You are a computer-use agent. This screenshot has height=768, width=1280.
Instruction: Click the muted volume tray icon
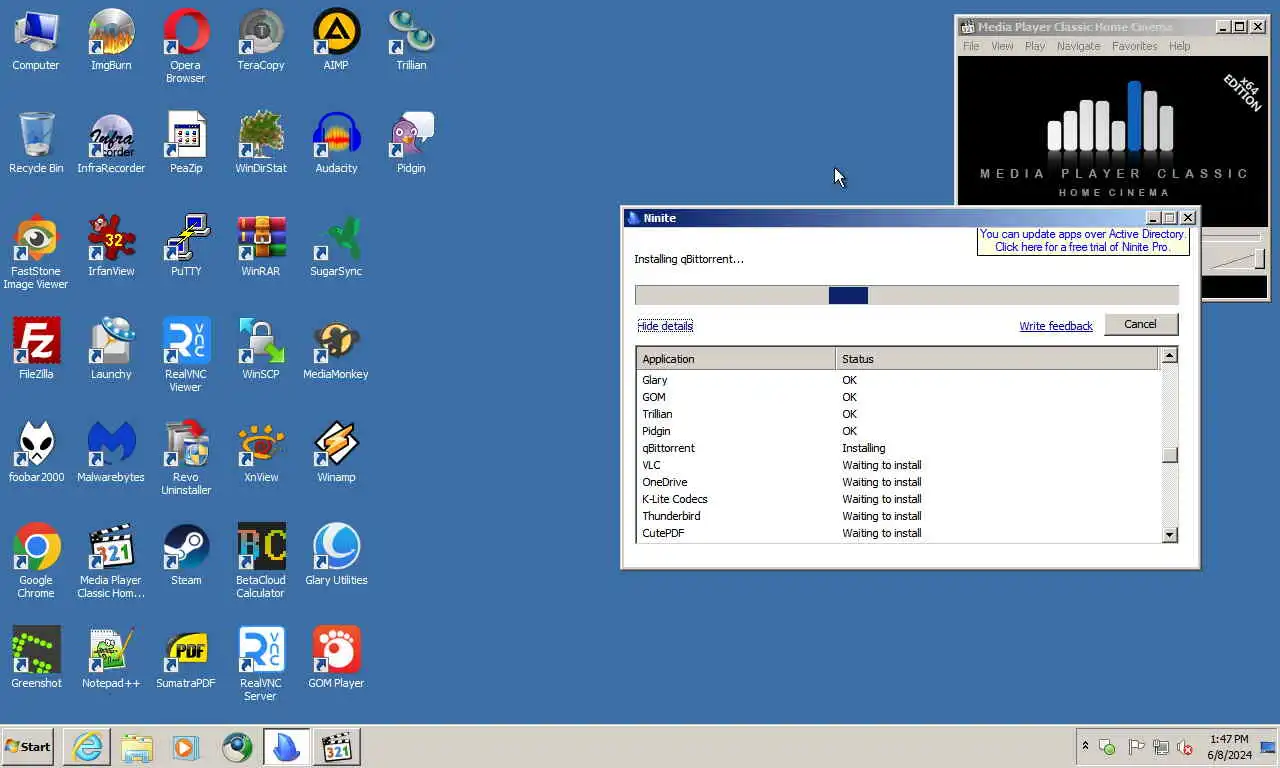(x=1185, y=747)
